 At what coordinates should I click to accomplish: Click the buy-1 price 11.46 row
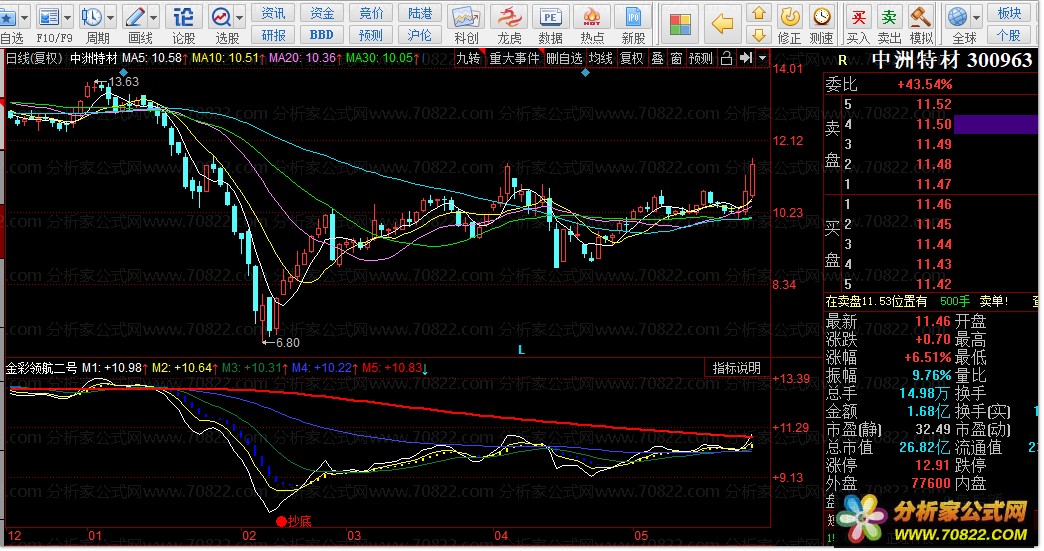tap(931, 204)
